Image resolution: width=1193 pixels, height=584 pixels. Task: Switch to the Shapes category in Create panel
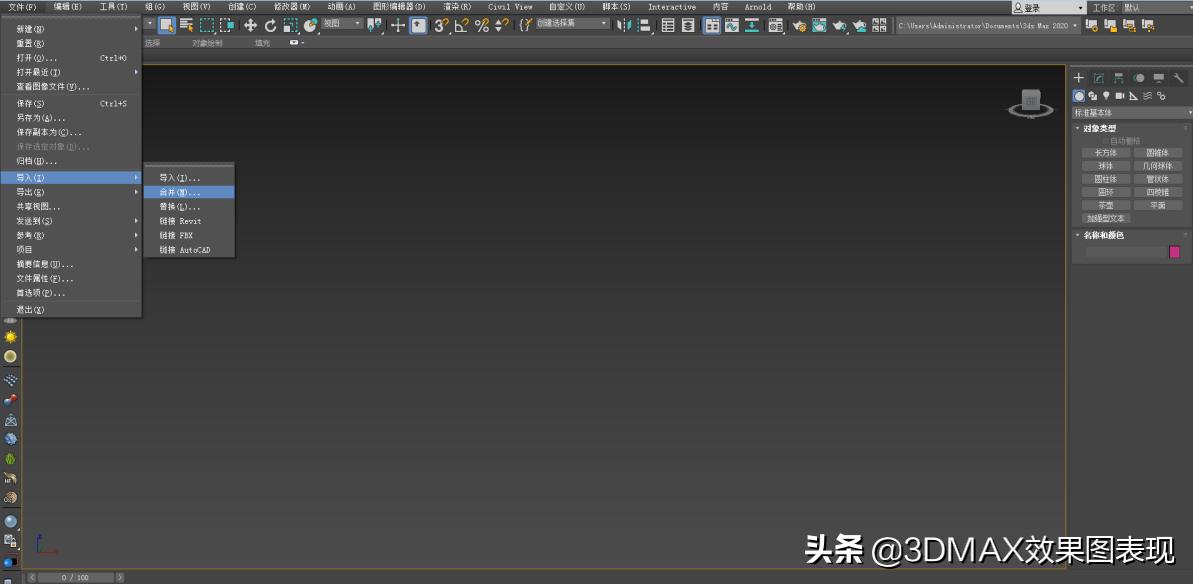click(x=1091, y=95)
